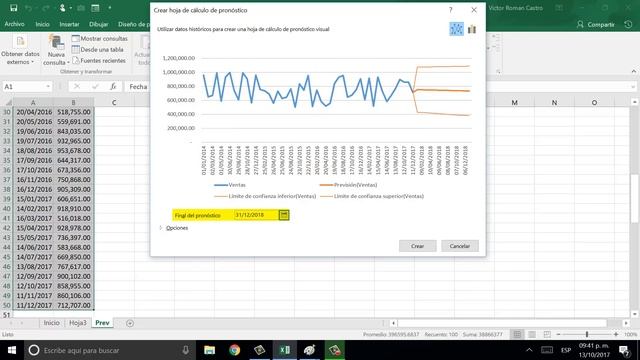Click the history clock icon at the top right
Image resolution: width=640 pixels, height=360 pixels.
(629, 24)
